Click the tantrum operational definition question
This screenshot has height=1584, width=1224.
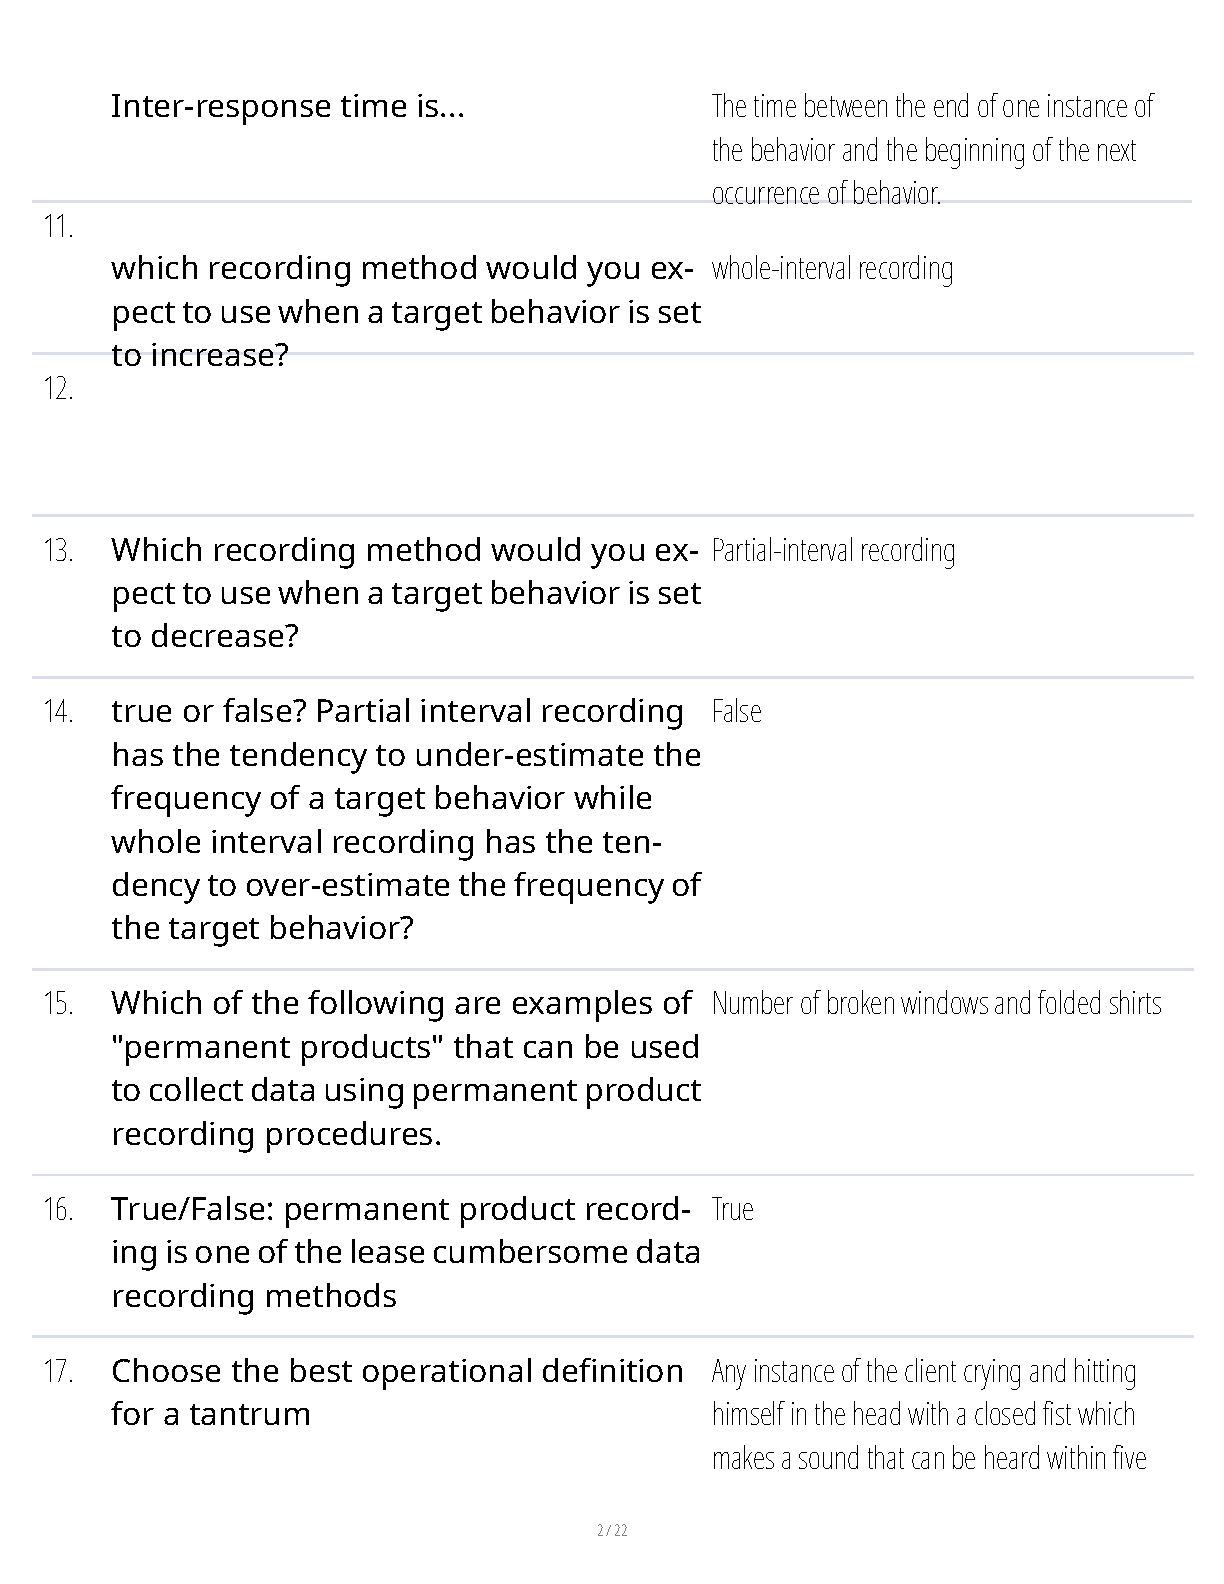pyautogui.click(x=397, y=1392)
